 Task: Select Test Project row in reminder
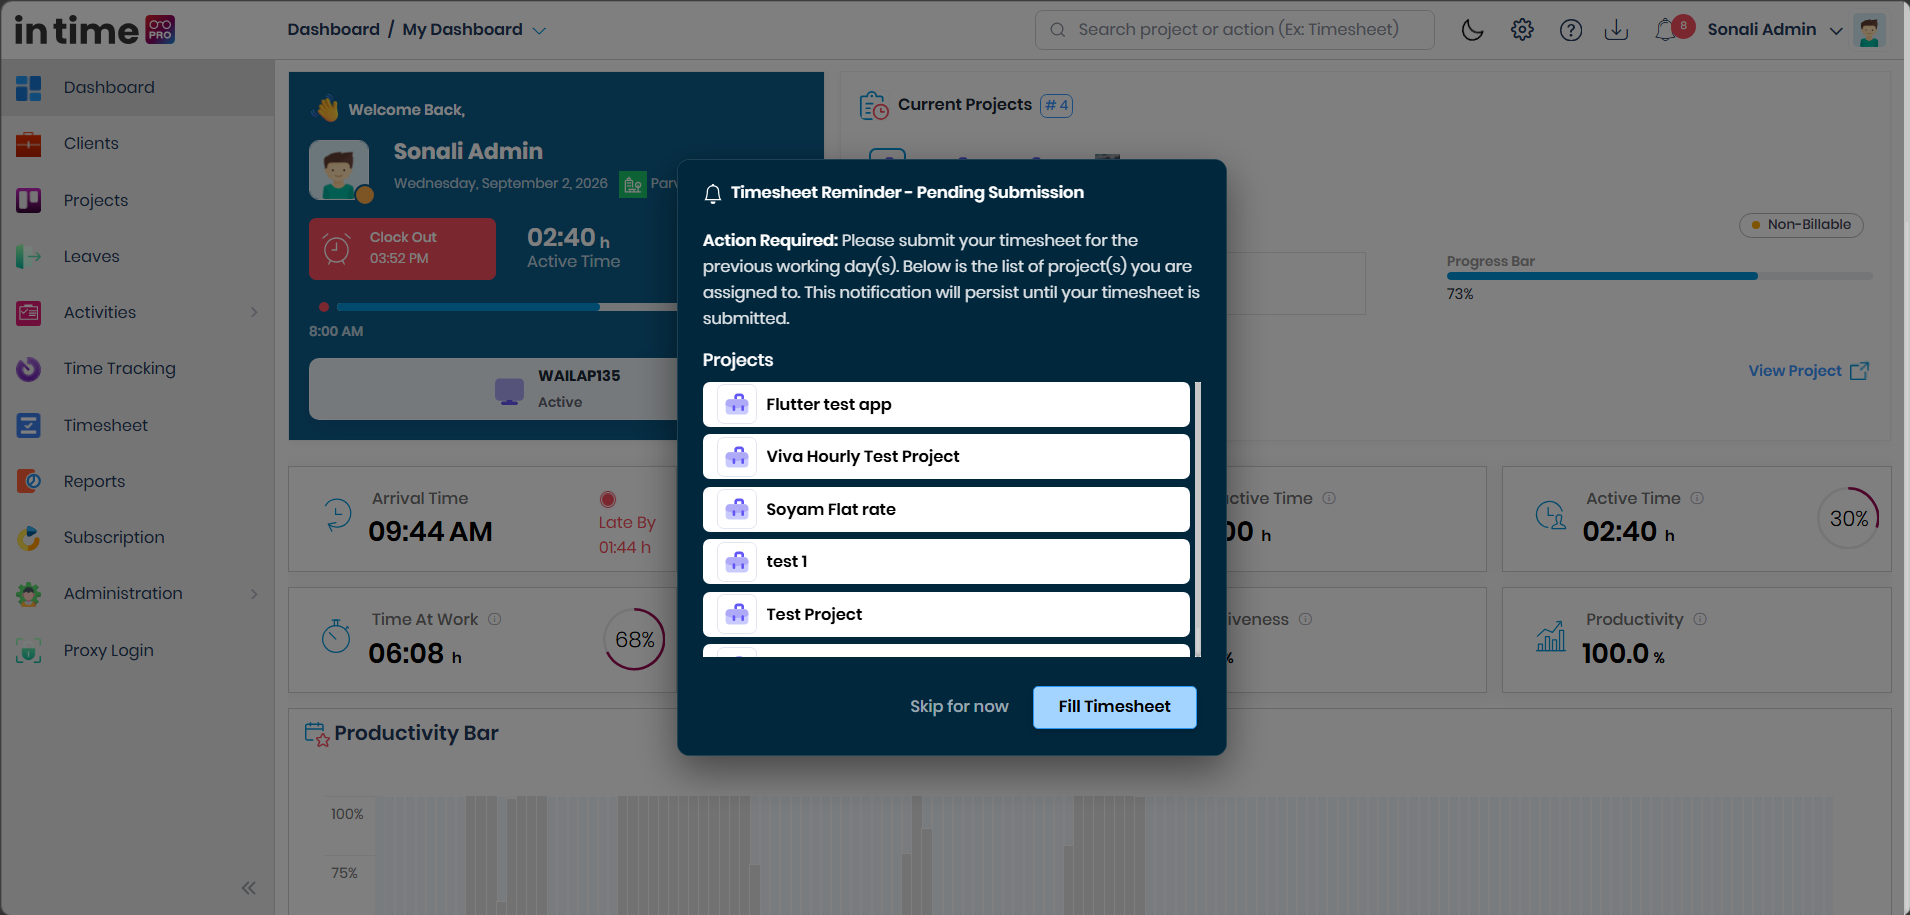click(946, 614)
